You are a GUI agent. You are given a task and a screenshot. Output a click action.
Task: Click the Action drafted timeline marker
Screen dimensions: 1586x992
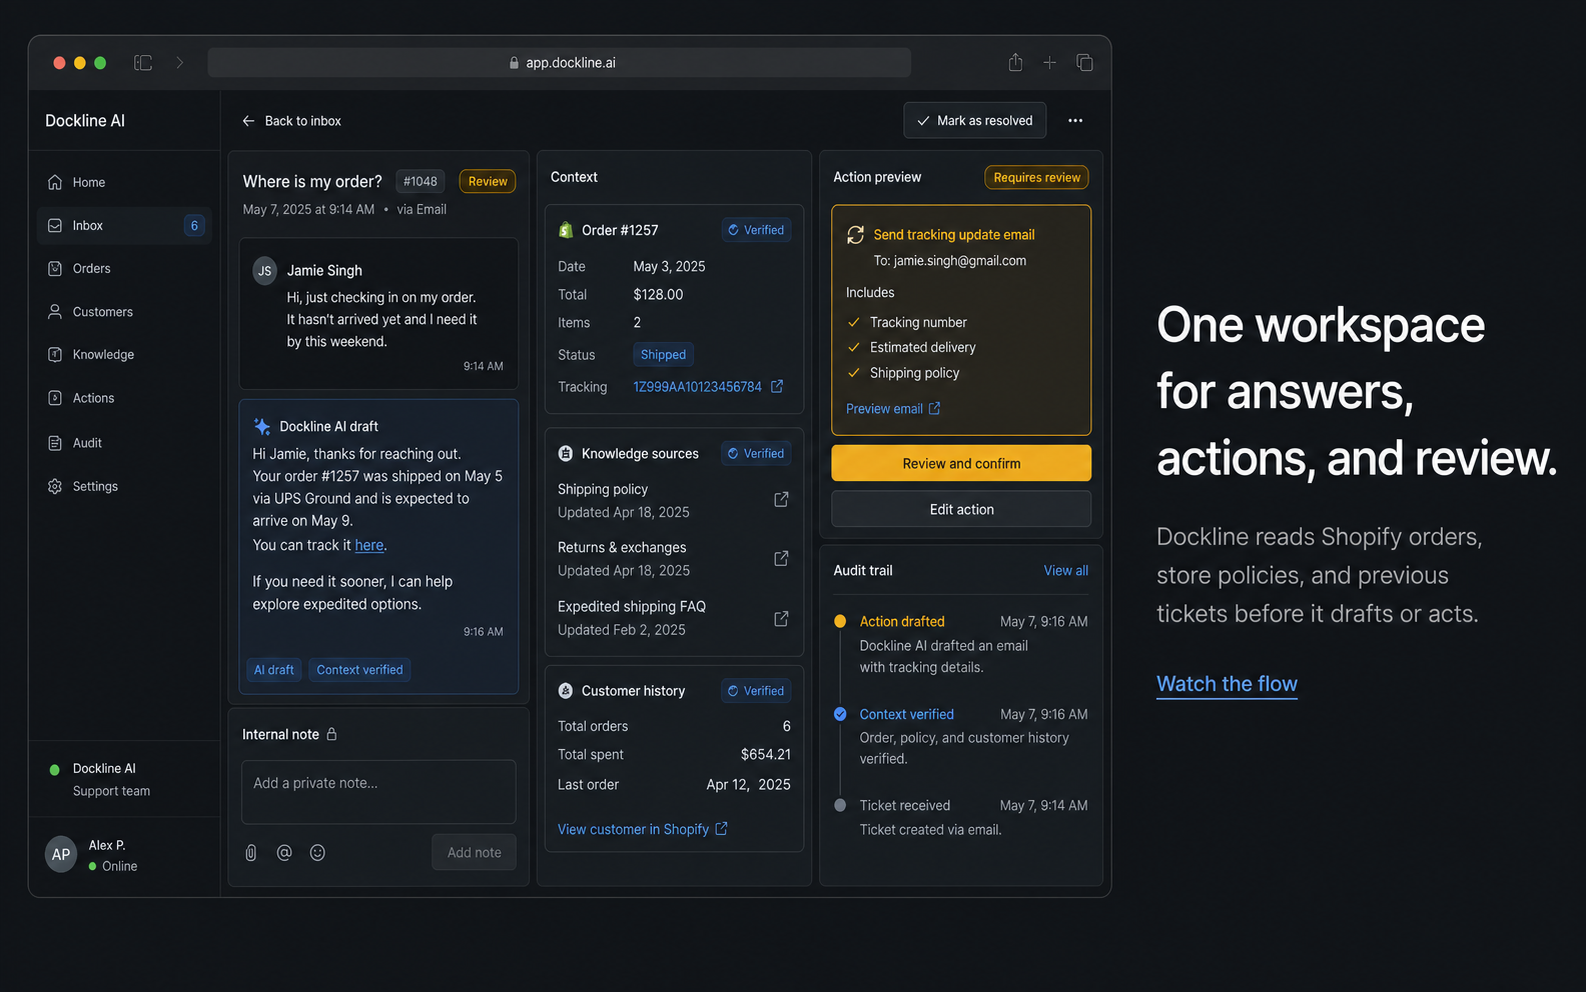click(x=840, y=621)
